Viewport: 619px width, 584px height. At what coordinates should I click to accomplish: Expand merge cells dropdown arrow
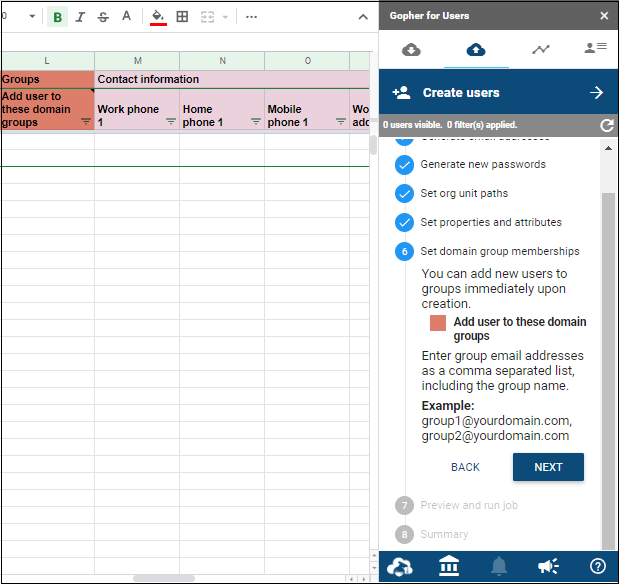[225, 17]
